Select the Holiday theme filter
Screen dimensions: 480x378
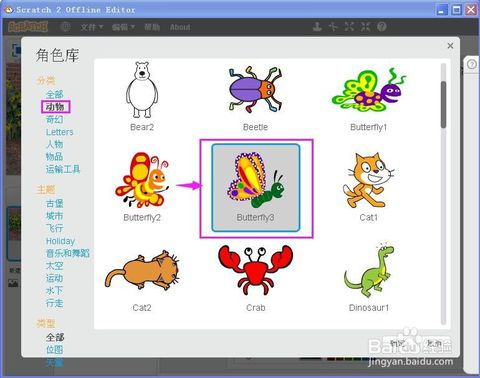click(60, 241)
